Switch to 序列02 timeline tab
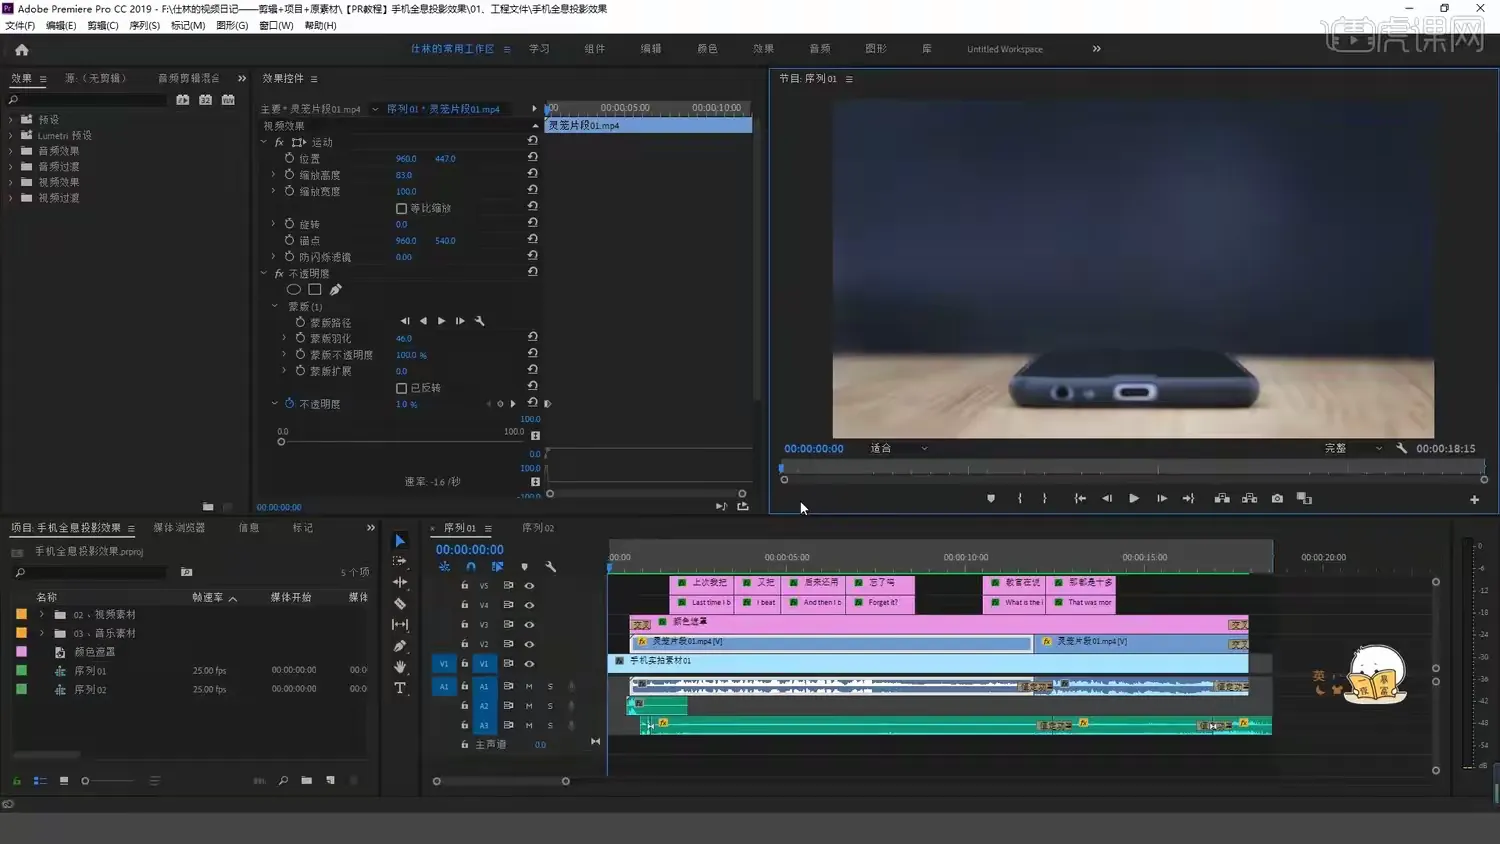Screen dimensions: 1500x844 [x=538, y=528]
